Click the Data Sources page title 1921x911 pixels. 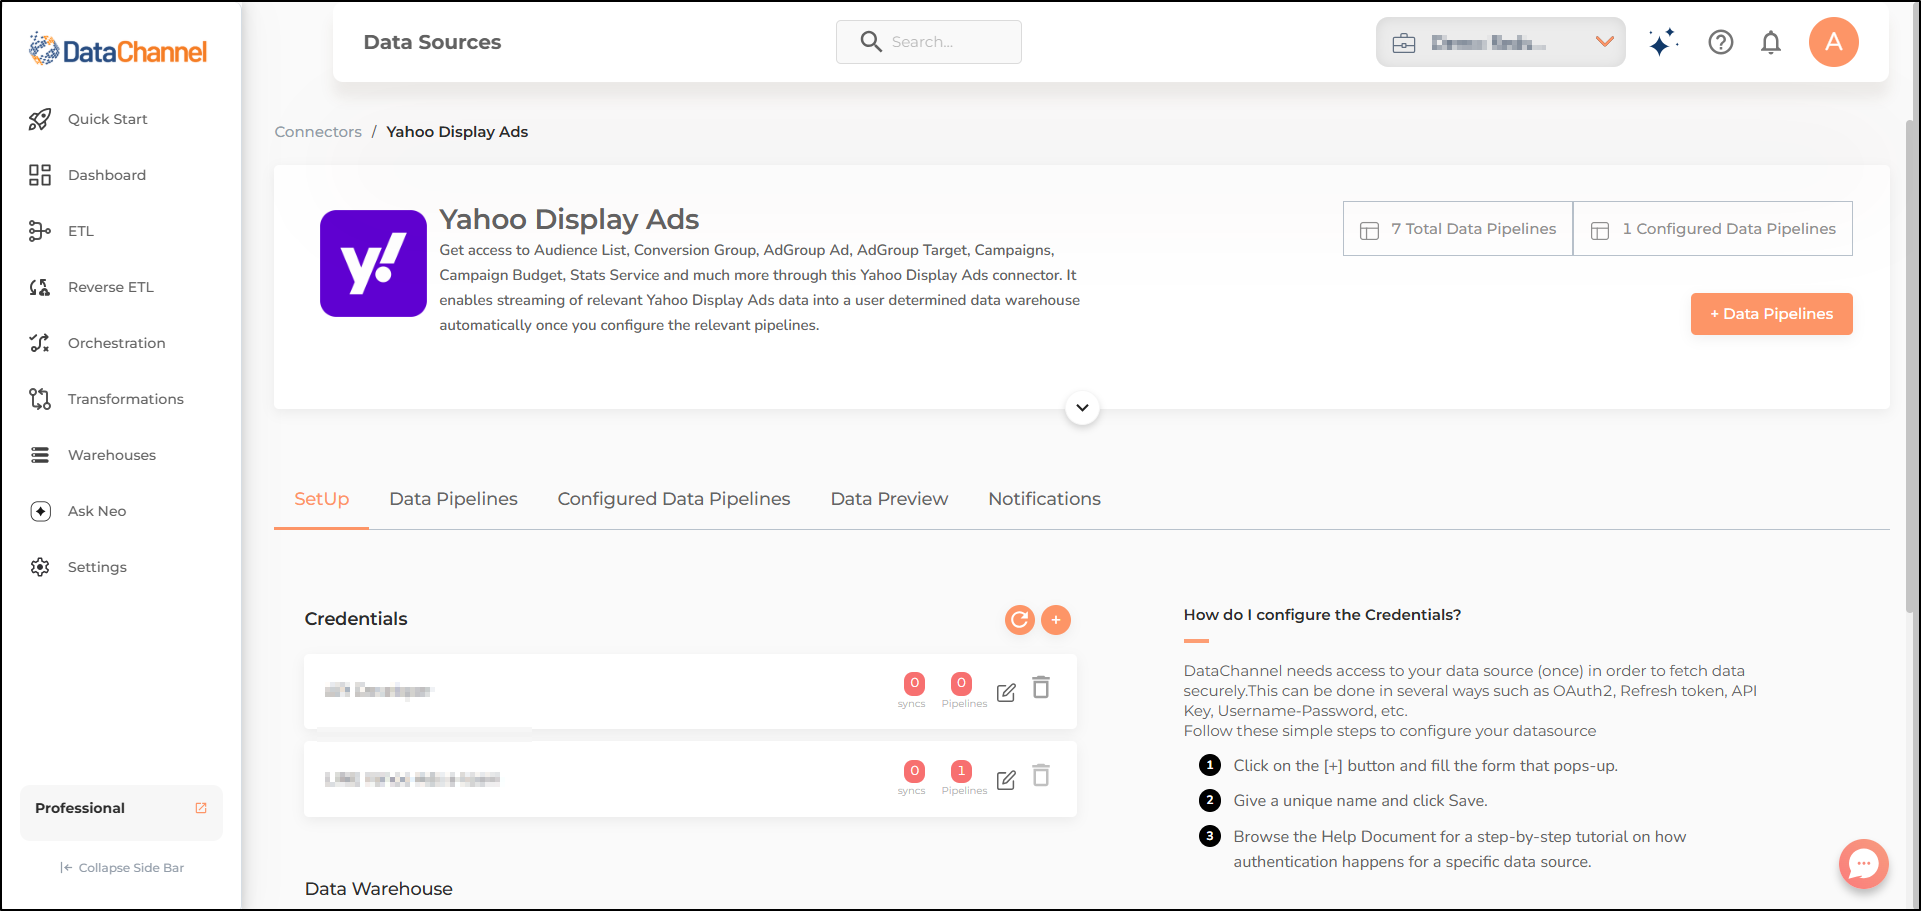click(x=432, y=42)
